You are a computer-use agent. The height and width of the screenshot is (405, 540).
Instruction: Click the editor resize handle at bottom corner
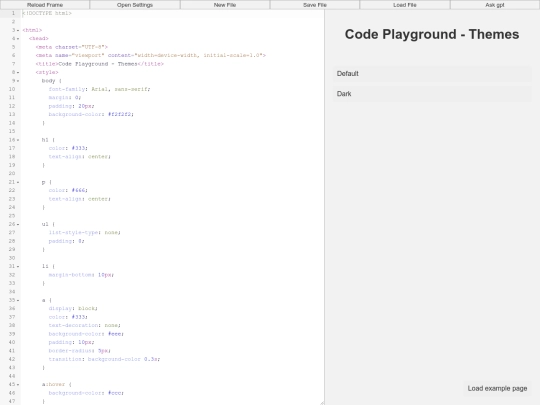click(x=322, y=403)
